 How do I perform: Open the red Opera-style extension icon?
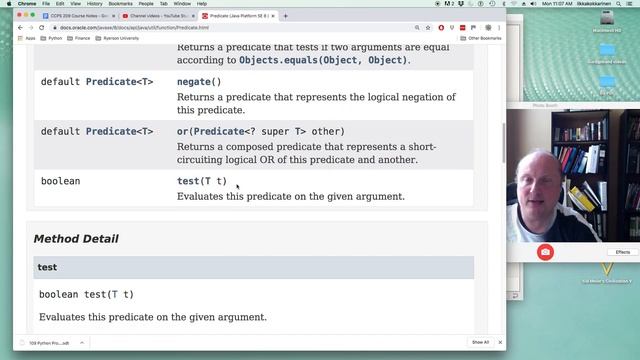pyautogui.click(x=441, y=28)
